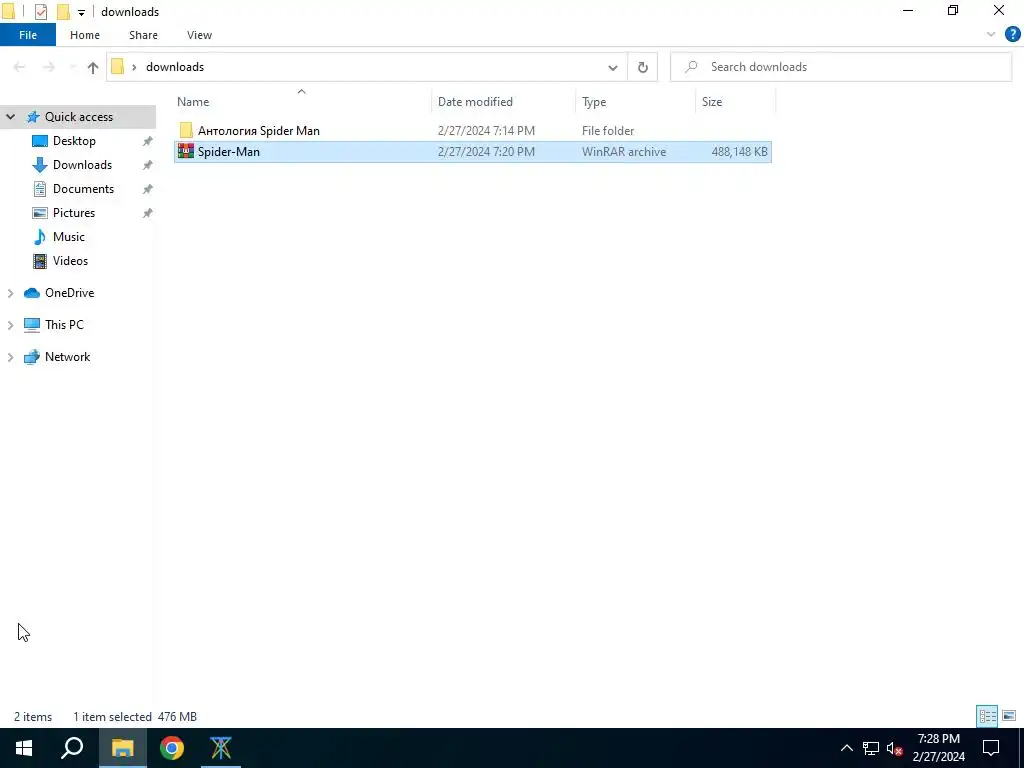
Task: Click the New folder quick access toolbar icon
Action: coord(63,12)
